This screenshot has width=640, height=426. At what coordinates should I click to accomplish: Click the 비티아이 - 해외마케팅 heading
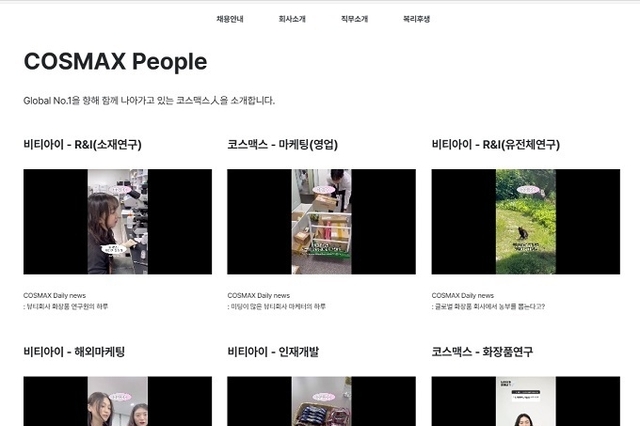[74, 352]
